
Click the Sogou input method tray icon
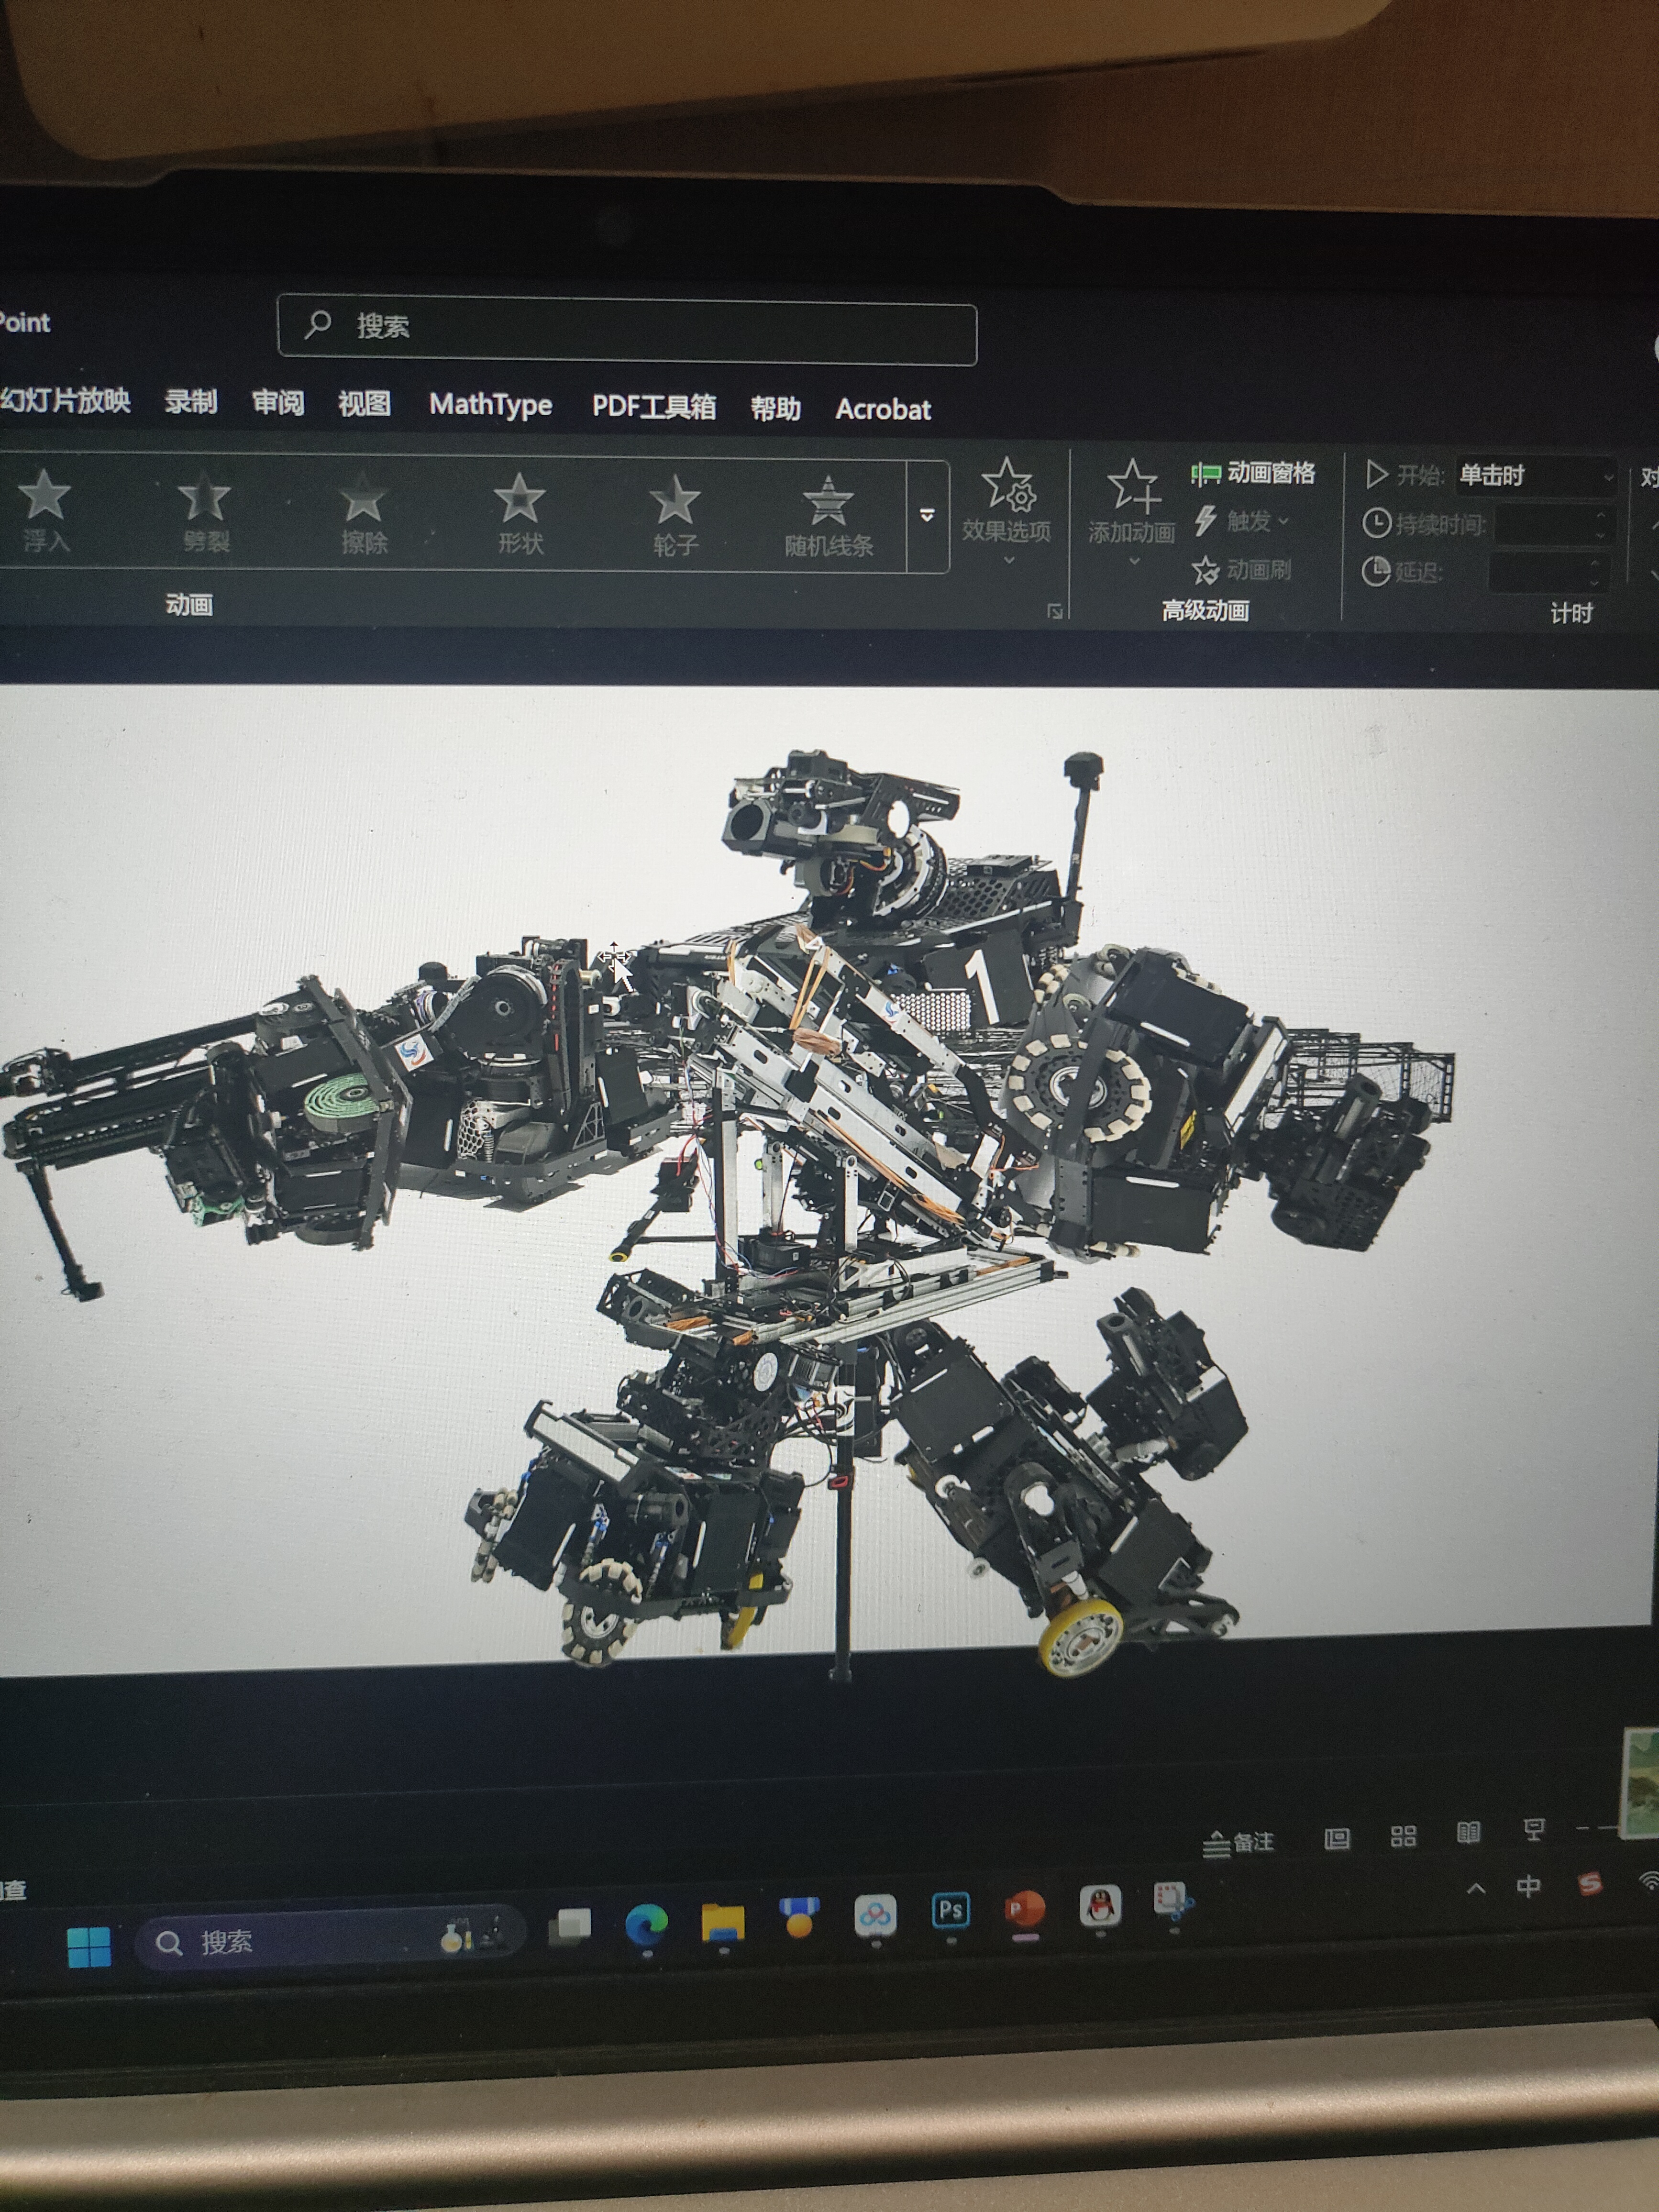(x=1590, y=1884)
